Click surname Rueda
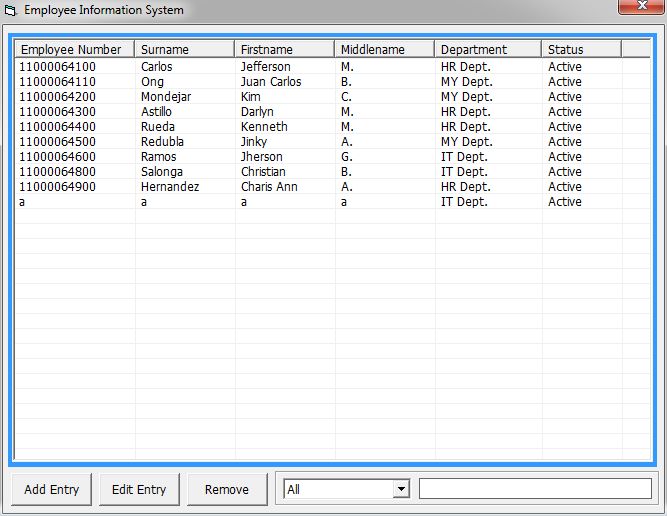 tap(158, 127)
